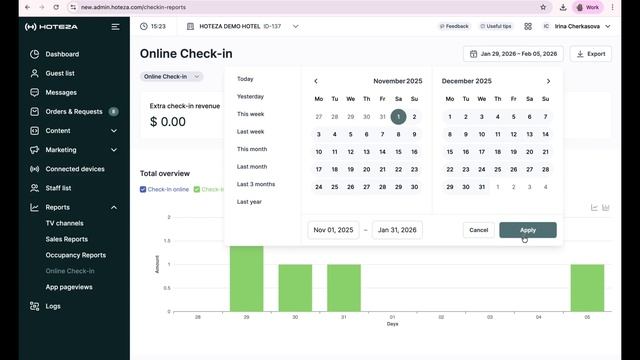The height and width of the screenshot is (360, 640).
Task: Click the clock icon beside 15:23
Action: pos(144,27)
